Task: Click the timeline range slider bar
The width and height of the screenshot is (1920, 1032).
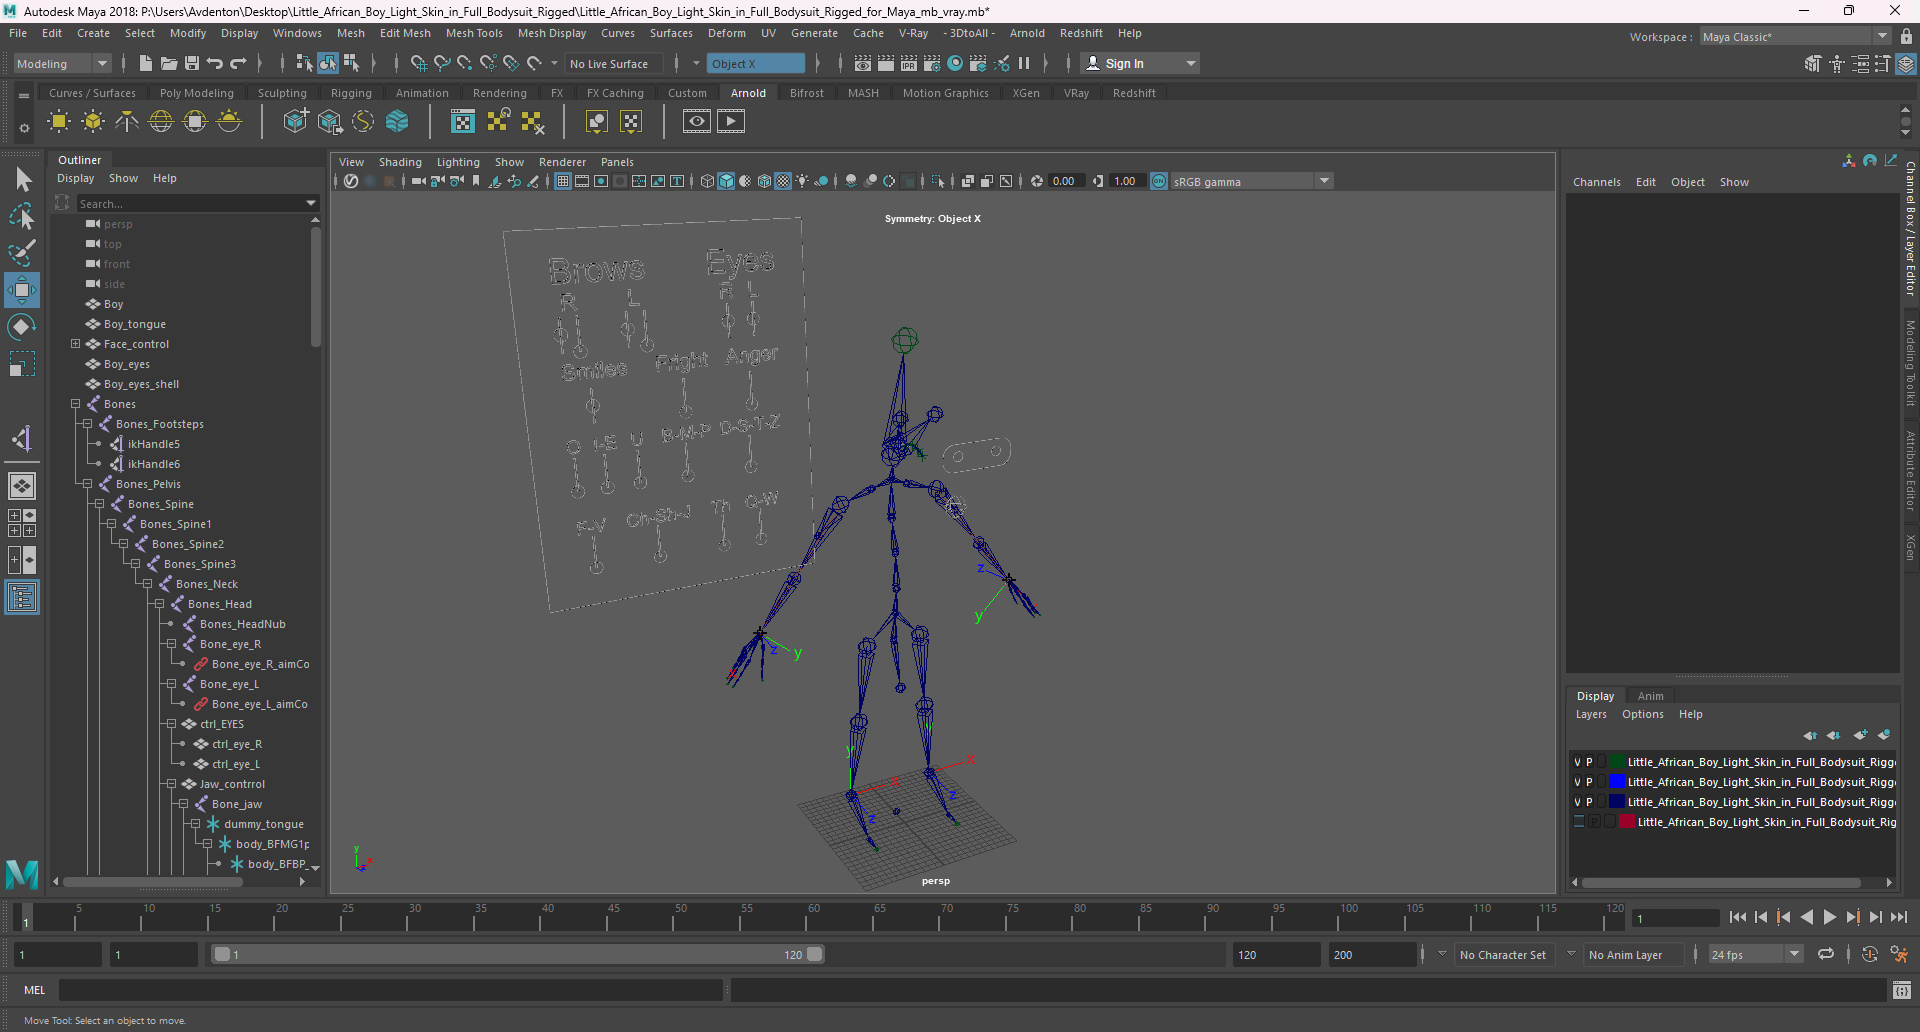Action: (x=518, y=954)
